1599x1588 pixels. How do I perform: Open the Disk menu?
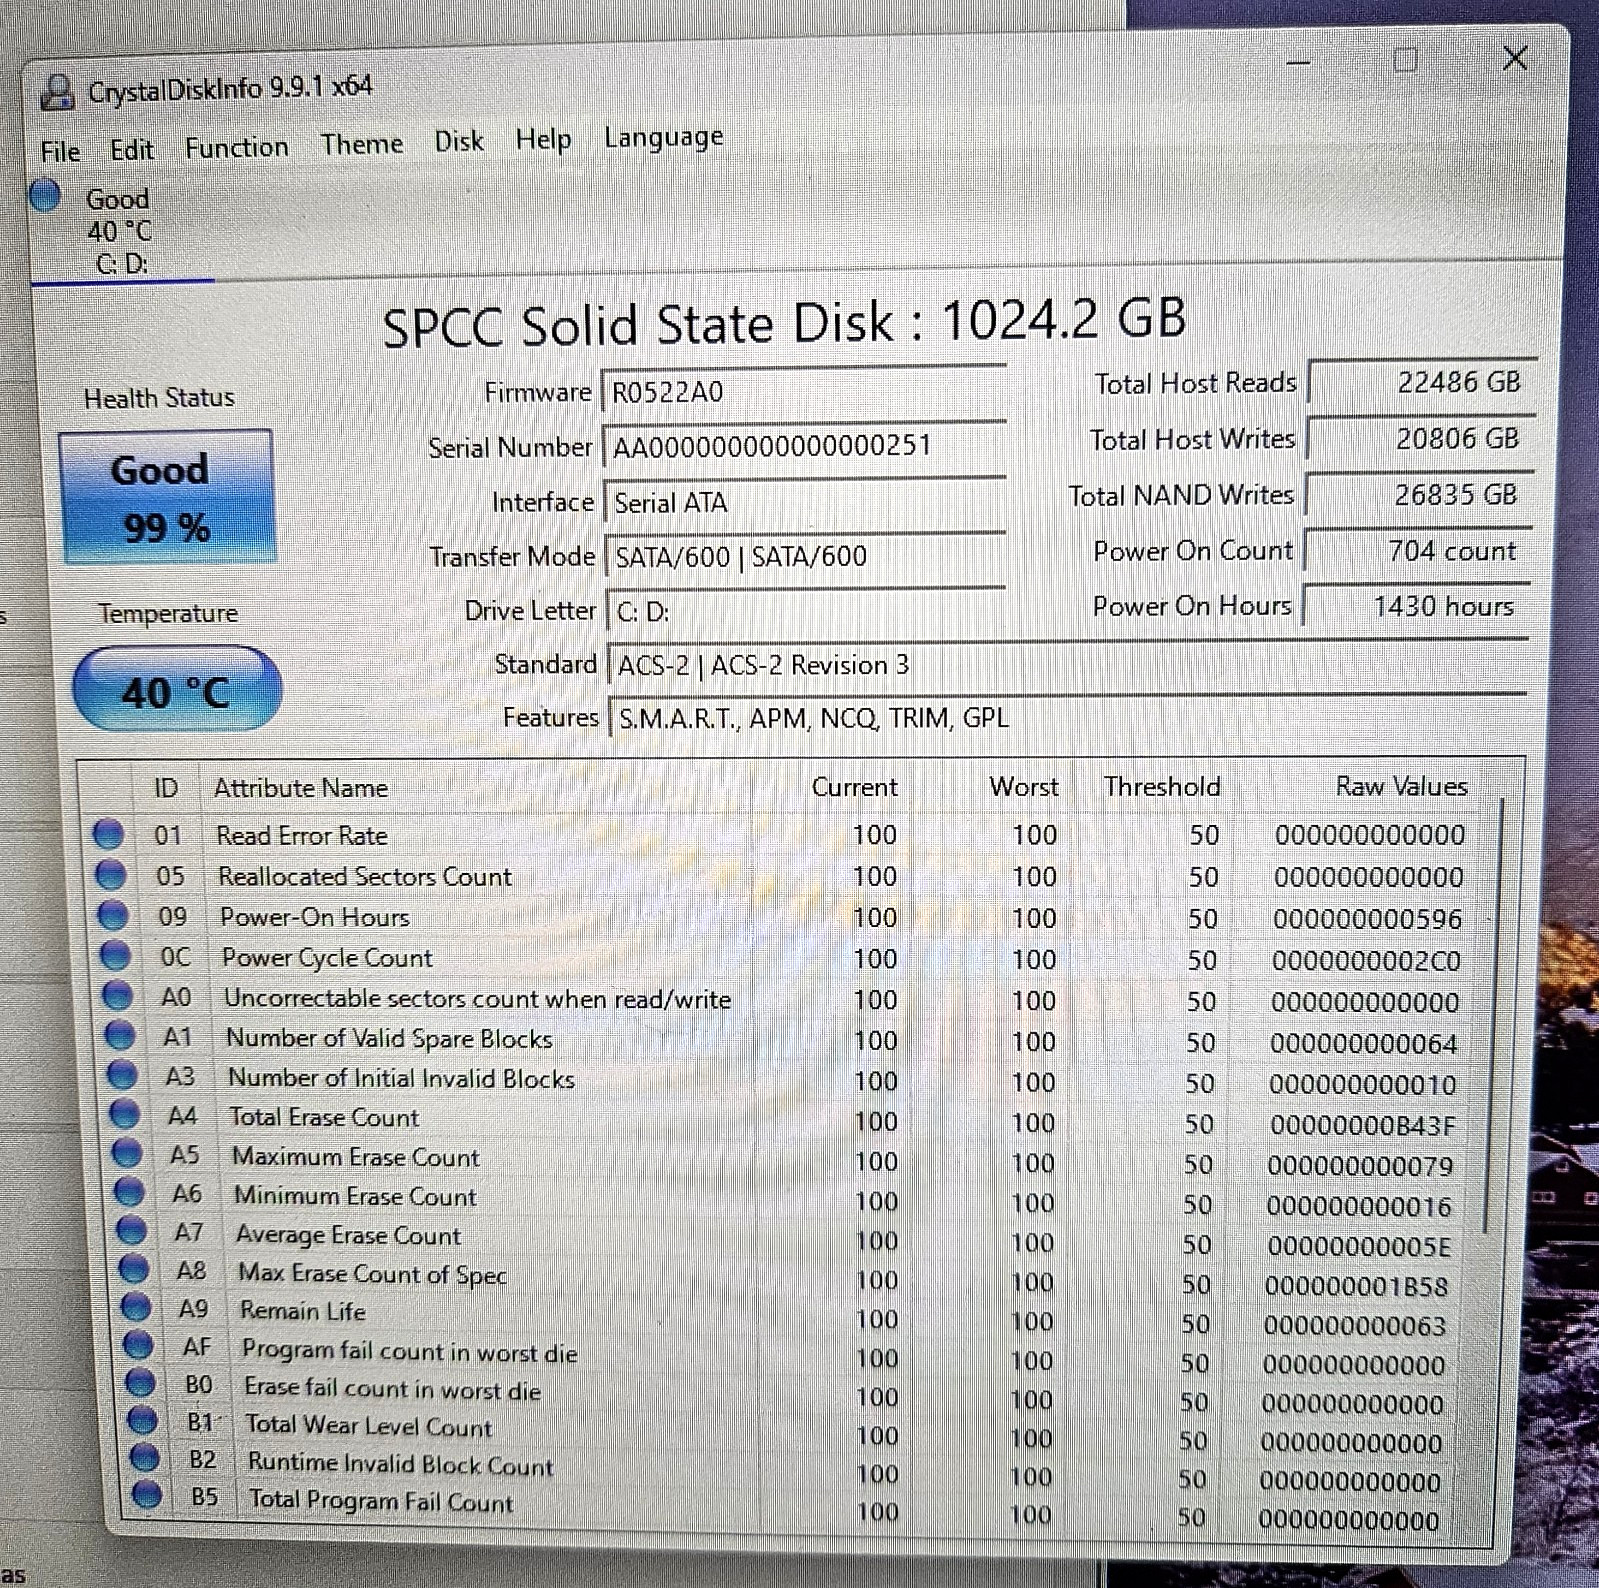click(x=459, y=141)
